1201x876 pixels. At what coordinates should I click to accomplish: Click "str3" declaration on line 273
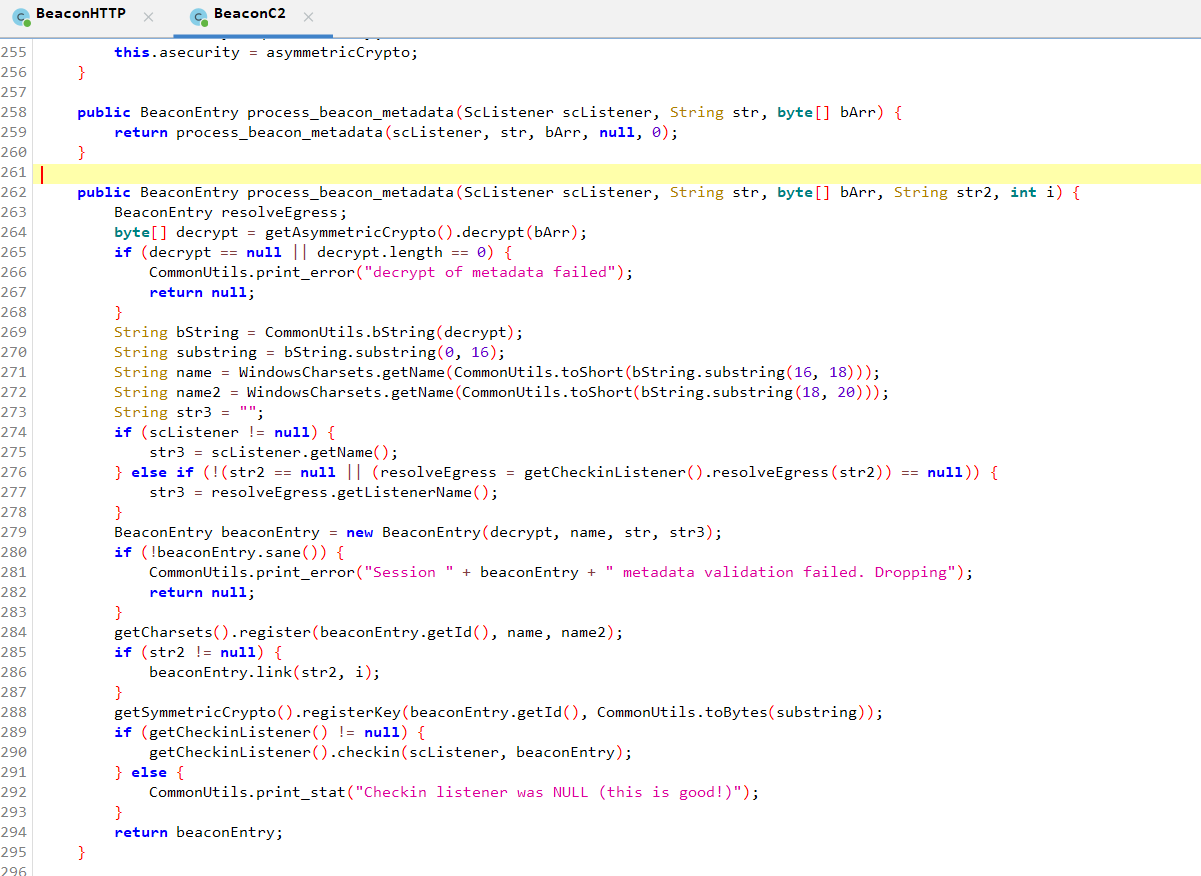[x=194, y=412]
